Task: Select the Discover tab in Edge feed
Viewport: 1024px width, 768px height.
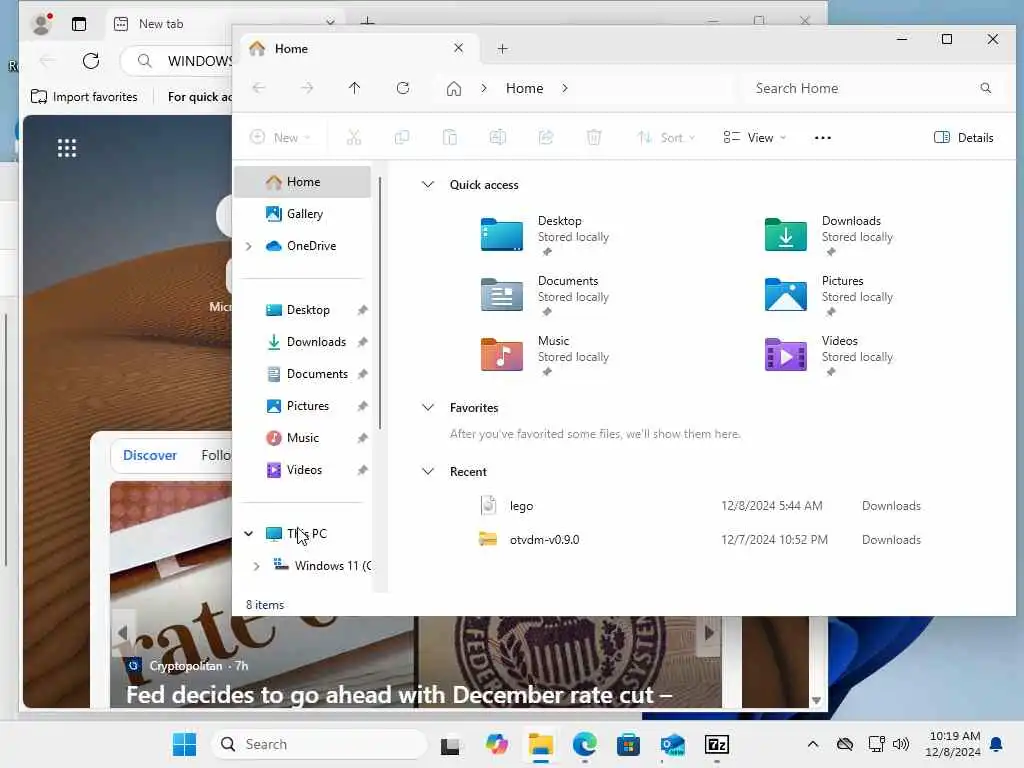Action: point(150,455)
